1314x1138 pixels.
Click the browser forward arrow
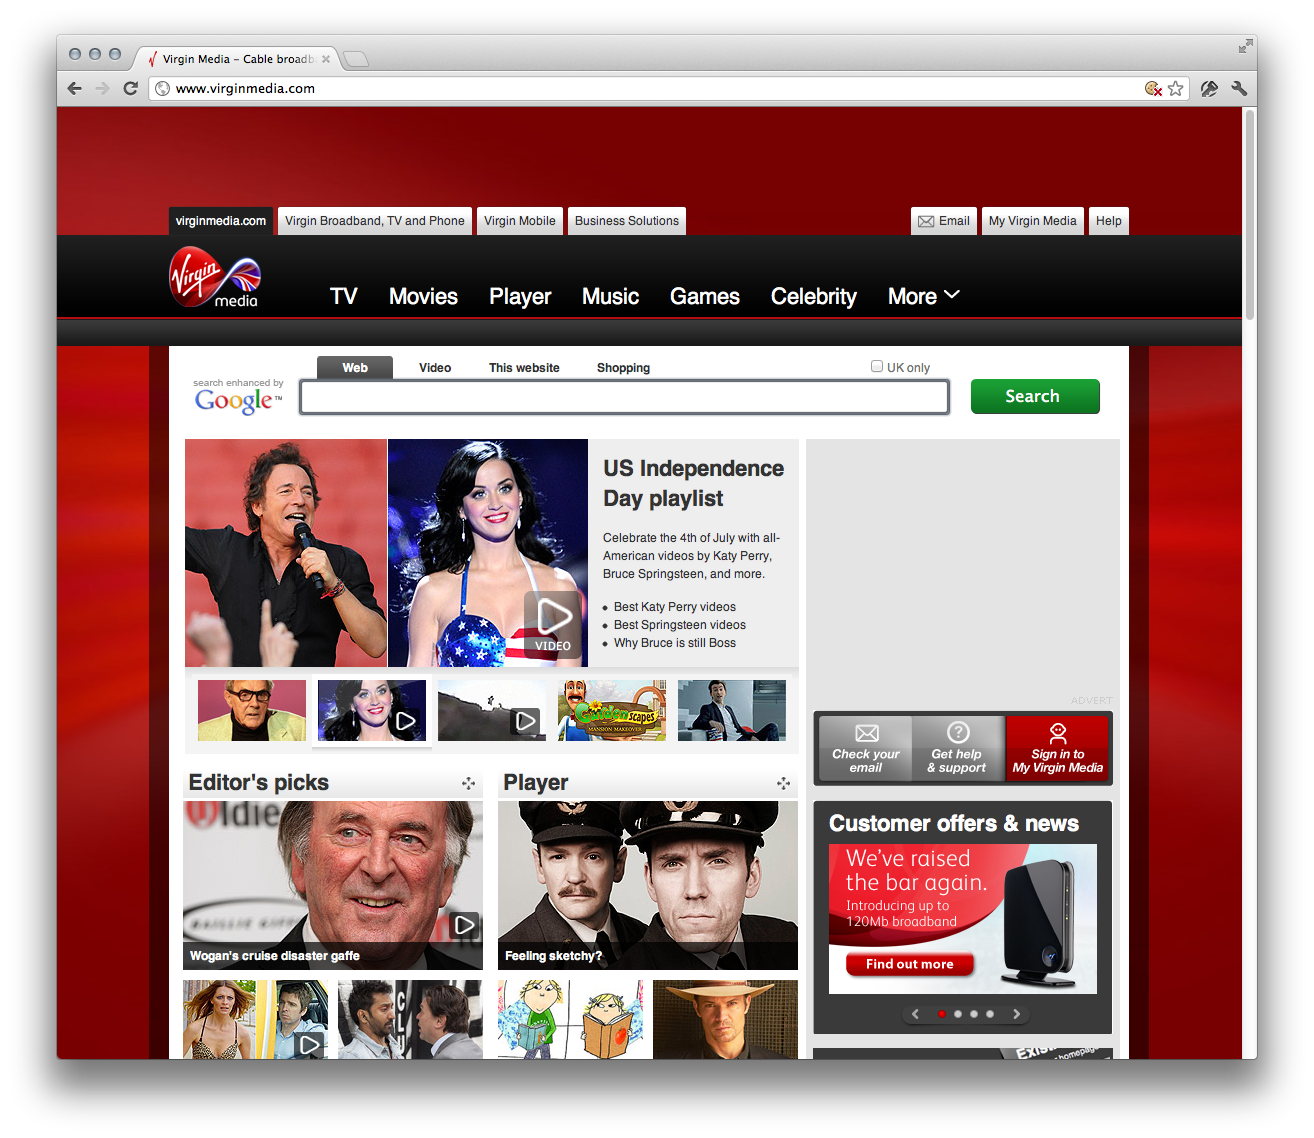(x=102, y=88)
